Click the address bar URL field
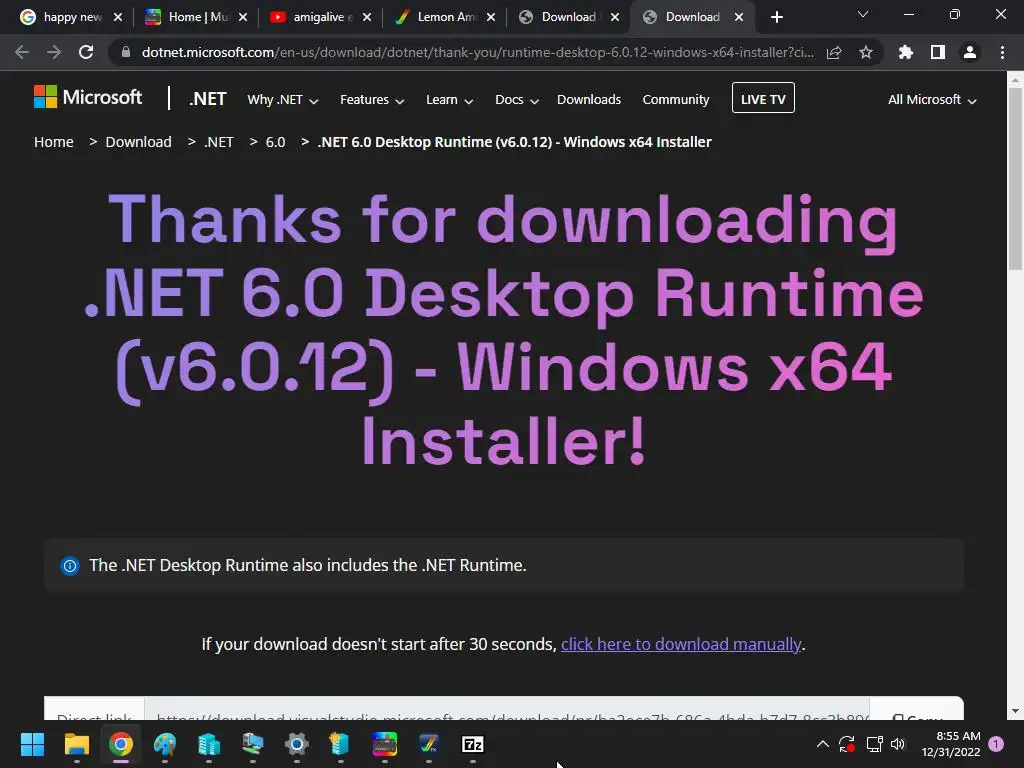Image resolution: width=1024 pixels, height=768 pixels. click(477, 52)
